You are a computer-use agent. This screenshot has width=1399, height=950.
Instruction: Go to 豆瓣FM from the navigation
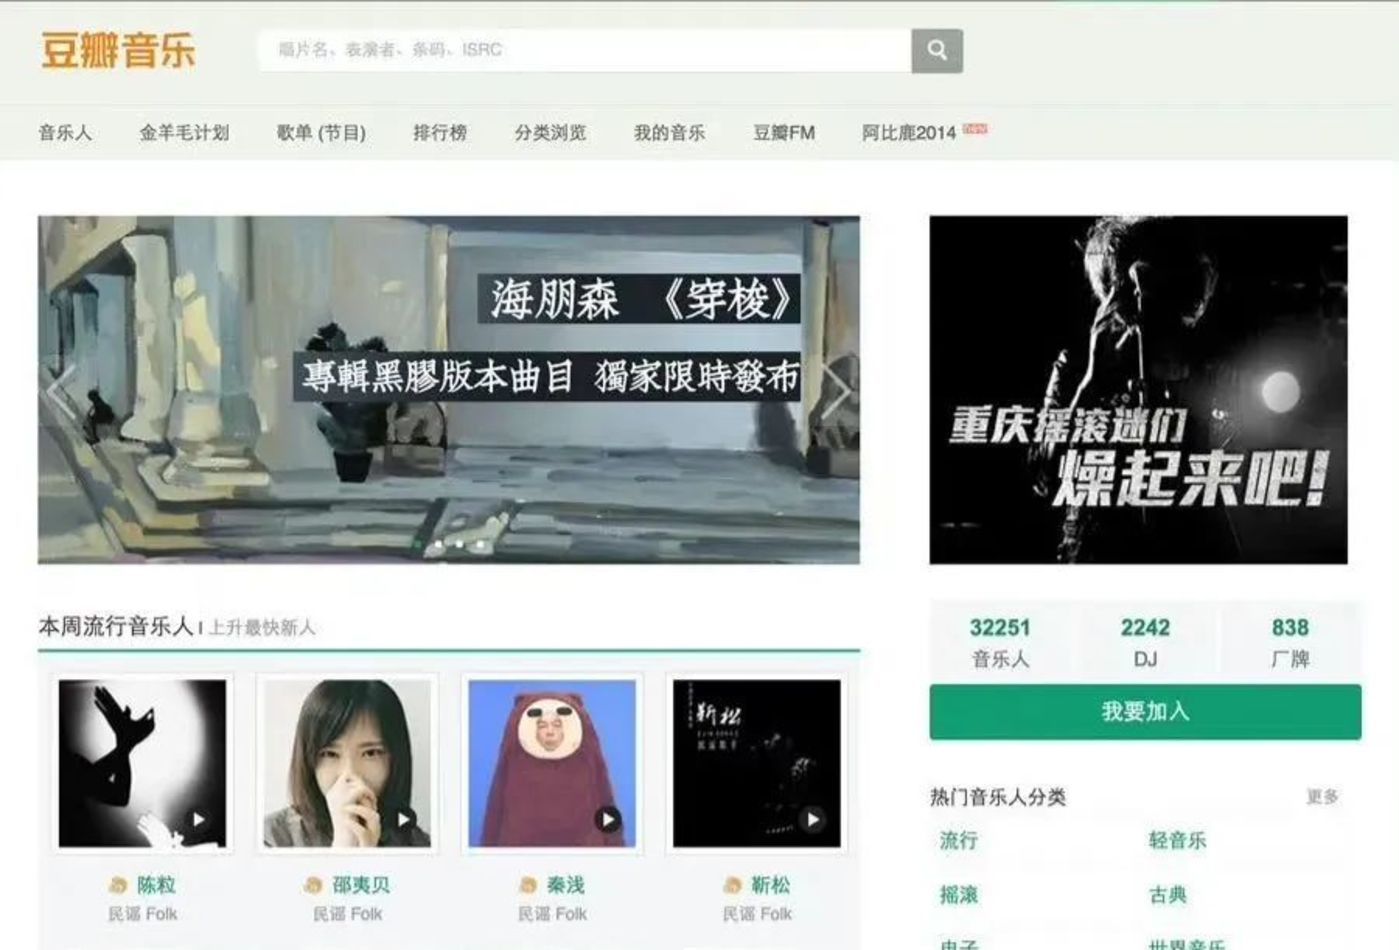[x=784, y=132]
